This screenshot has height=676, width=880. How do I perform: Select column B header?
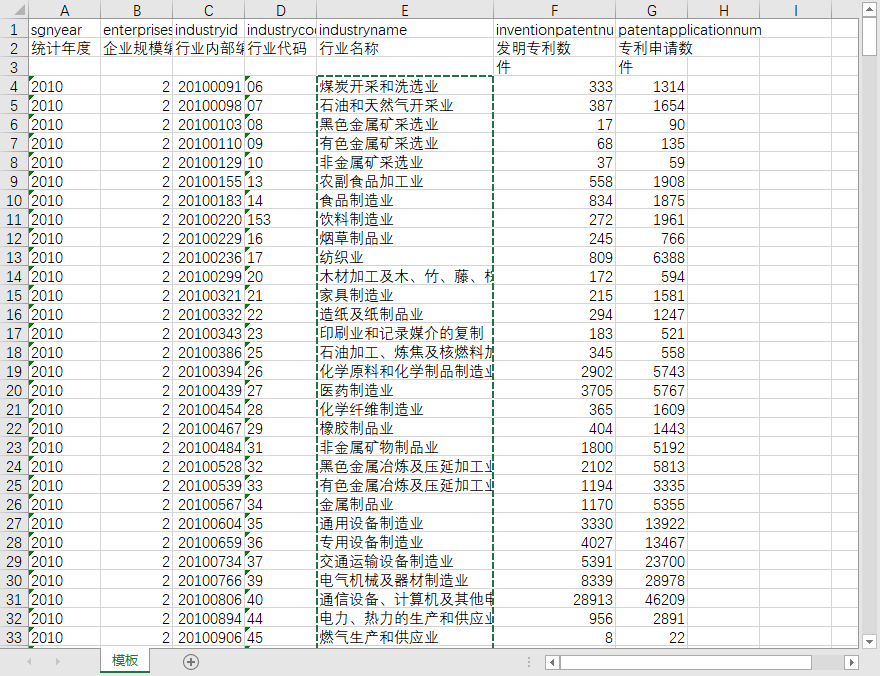tap(136, 10)
